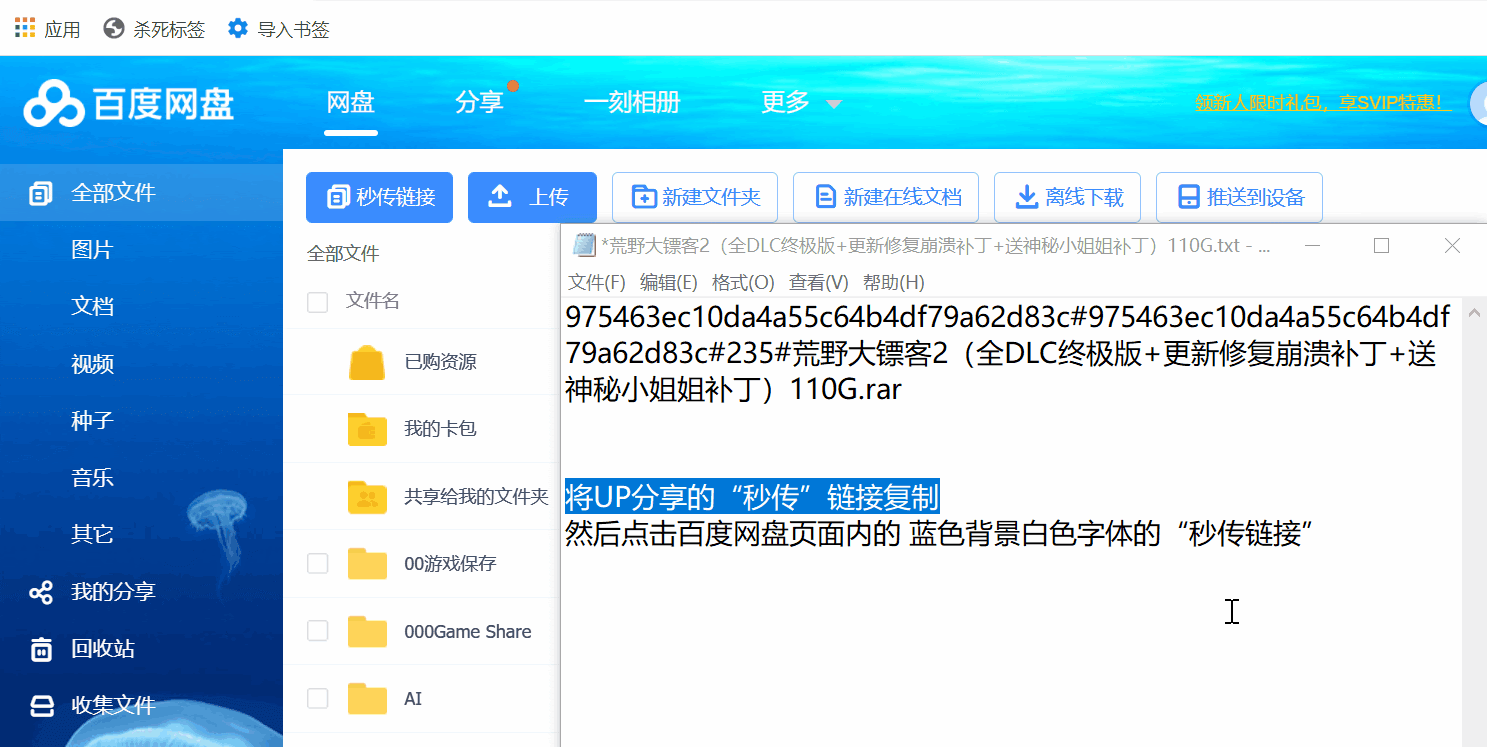Switch to the 网盘 tab
This screenshot has height=747, width=1487.
(351, 102)
